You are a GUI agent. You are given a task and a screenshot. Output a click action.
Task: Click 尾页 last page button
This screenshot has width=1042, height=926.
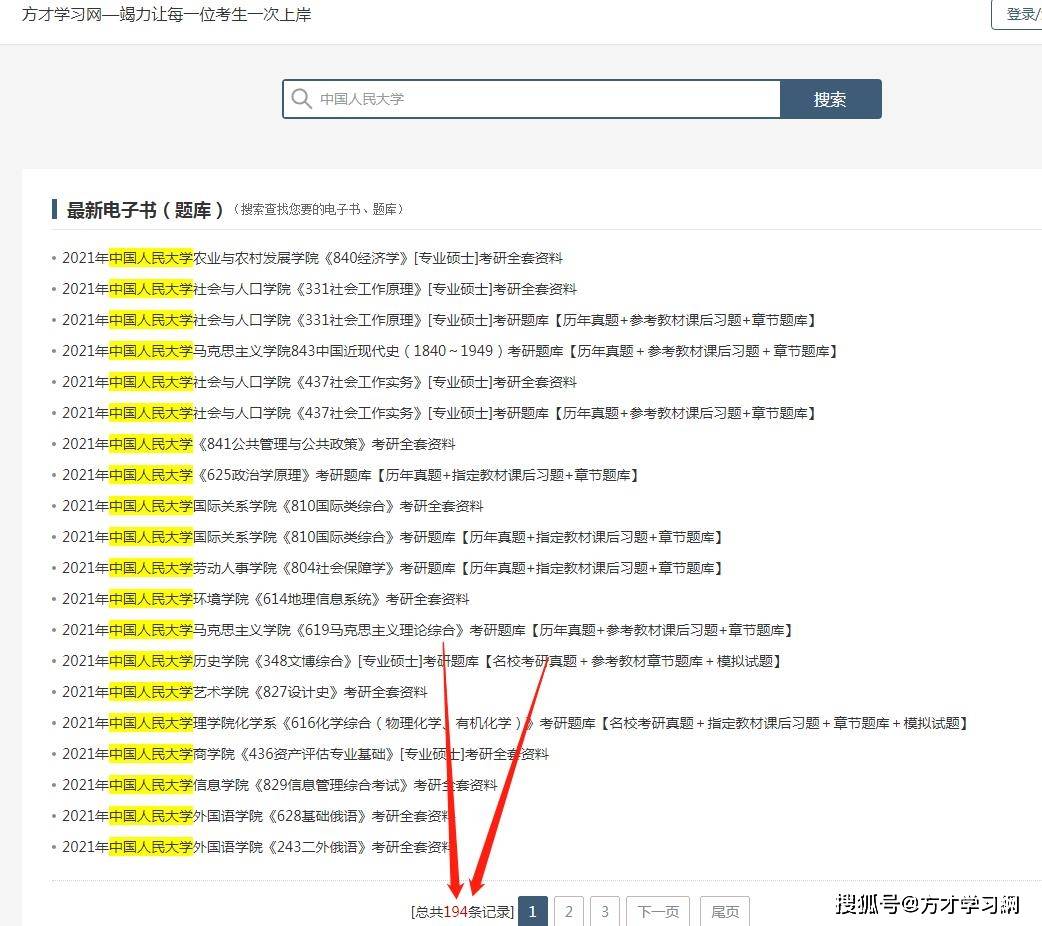click(x=725, y=911)
